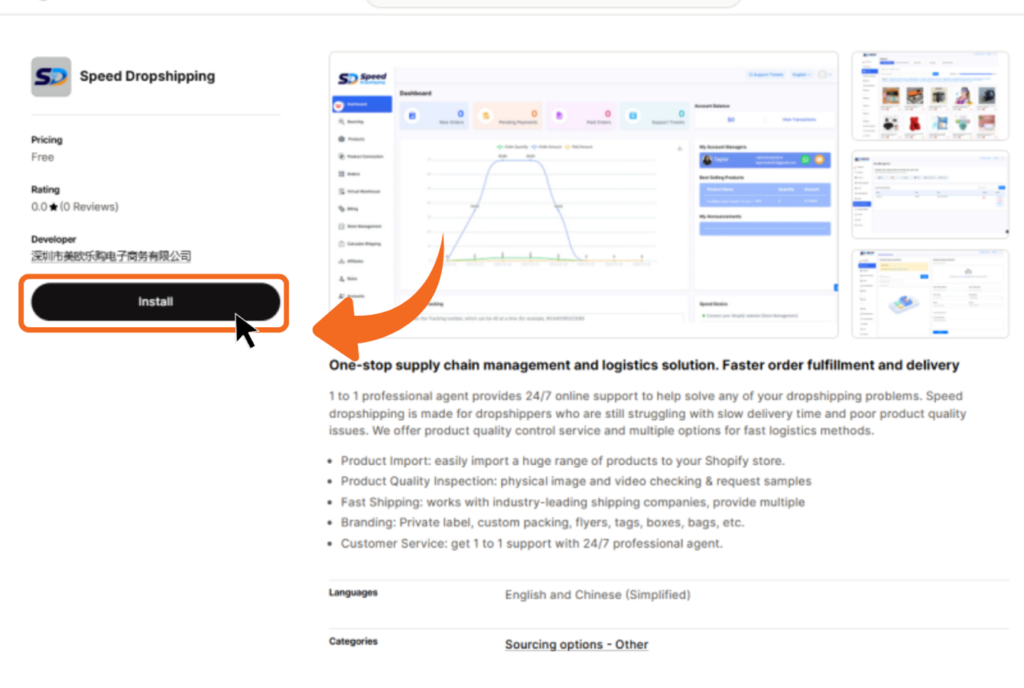Image resolution: width=1024 pixels, height=688 pixels.
Task: Click the rating star next to 0.0
Action: (54, 207)
